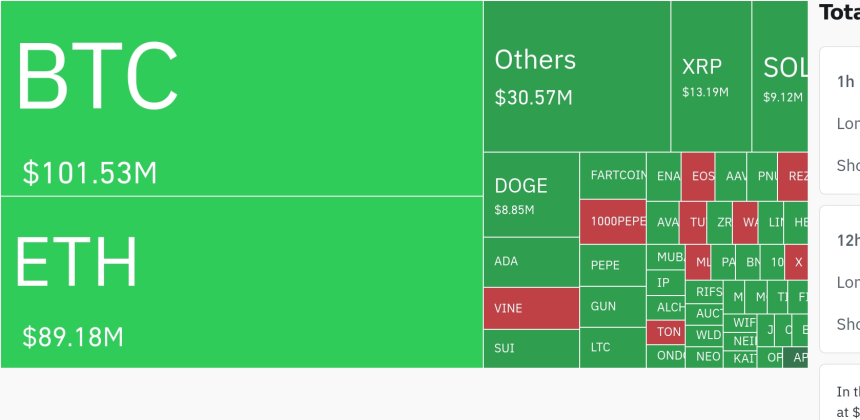Select the ENA tile
This screenshot has height=420, width=860.
click(664, 176)
